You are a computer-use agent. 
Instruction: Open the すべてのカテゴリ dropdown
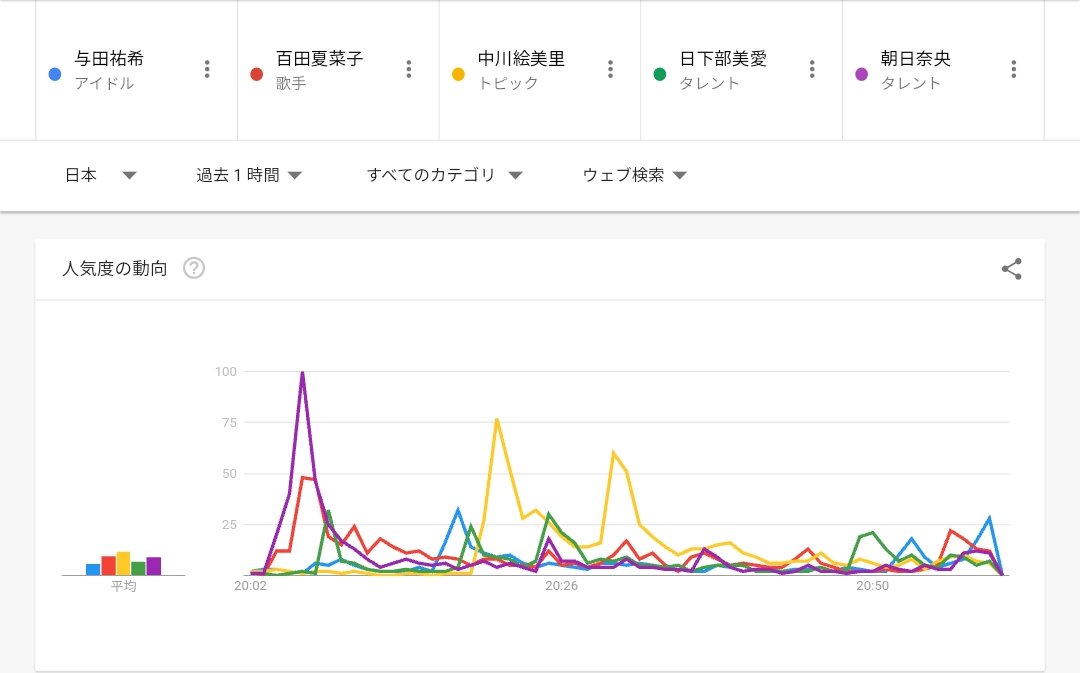click(444, 175)
